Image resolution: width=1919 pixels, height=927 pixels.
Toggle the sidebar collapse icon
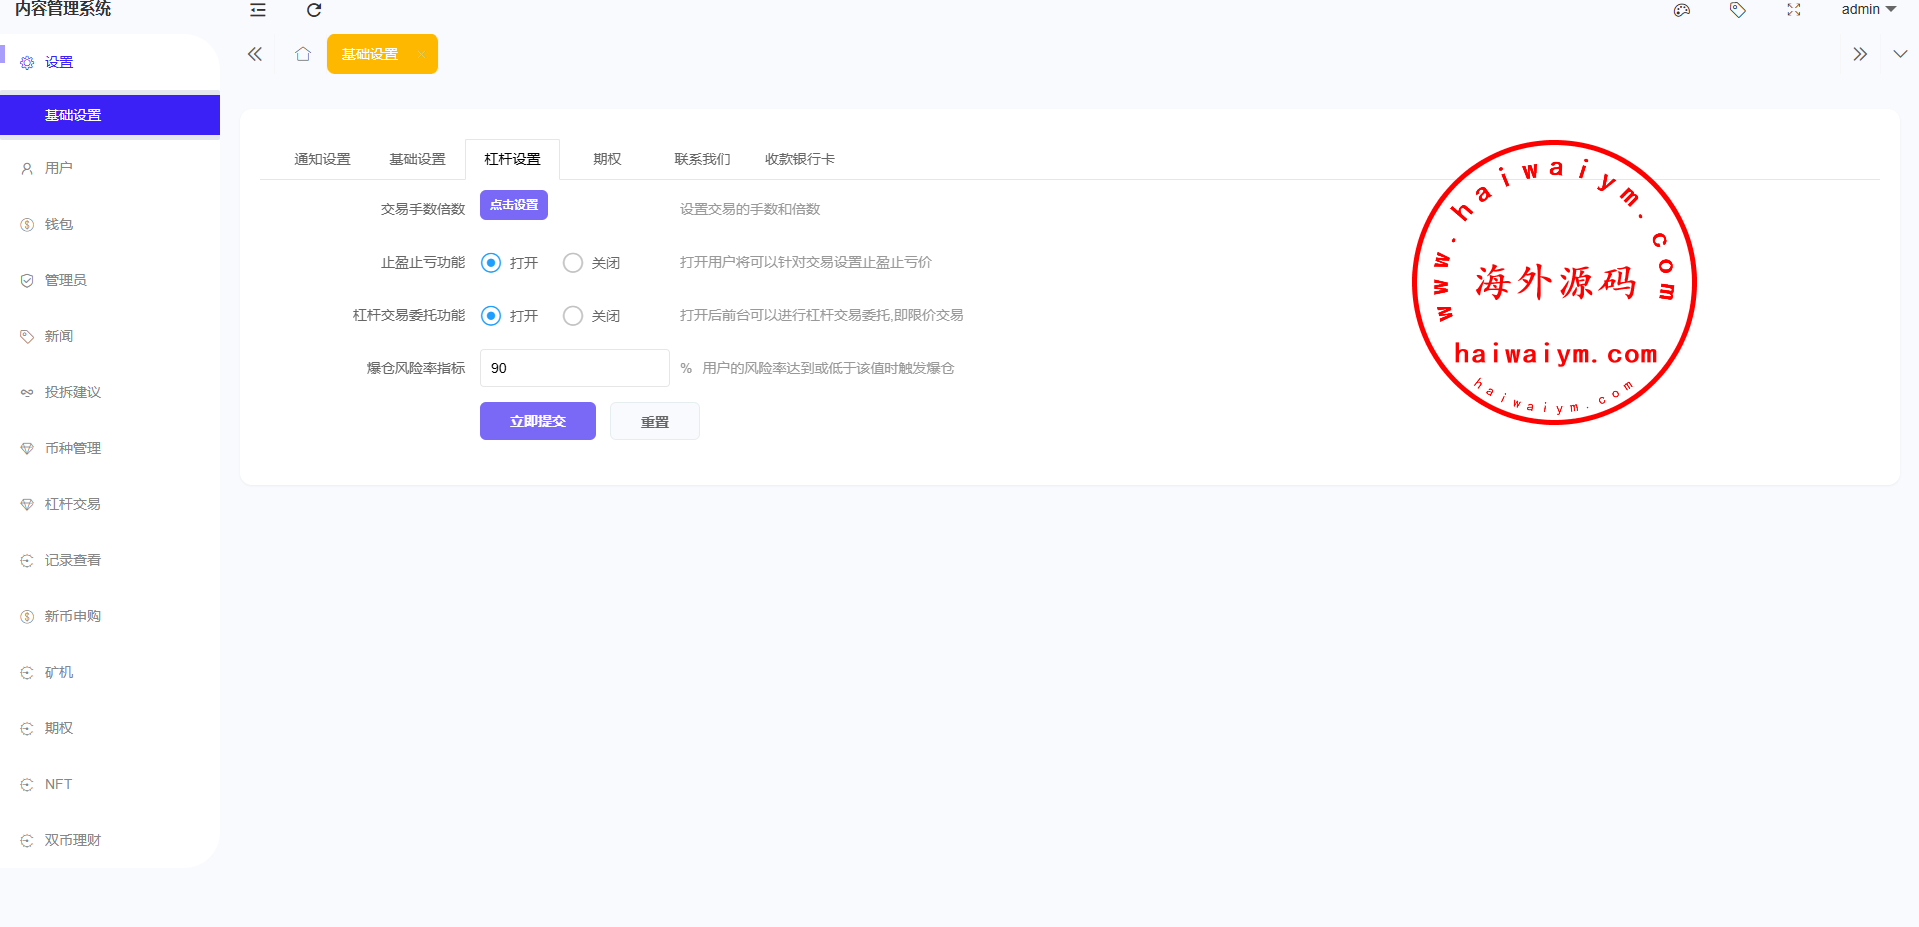tap(258, 10)
